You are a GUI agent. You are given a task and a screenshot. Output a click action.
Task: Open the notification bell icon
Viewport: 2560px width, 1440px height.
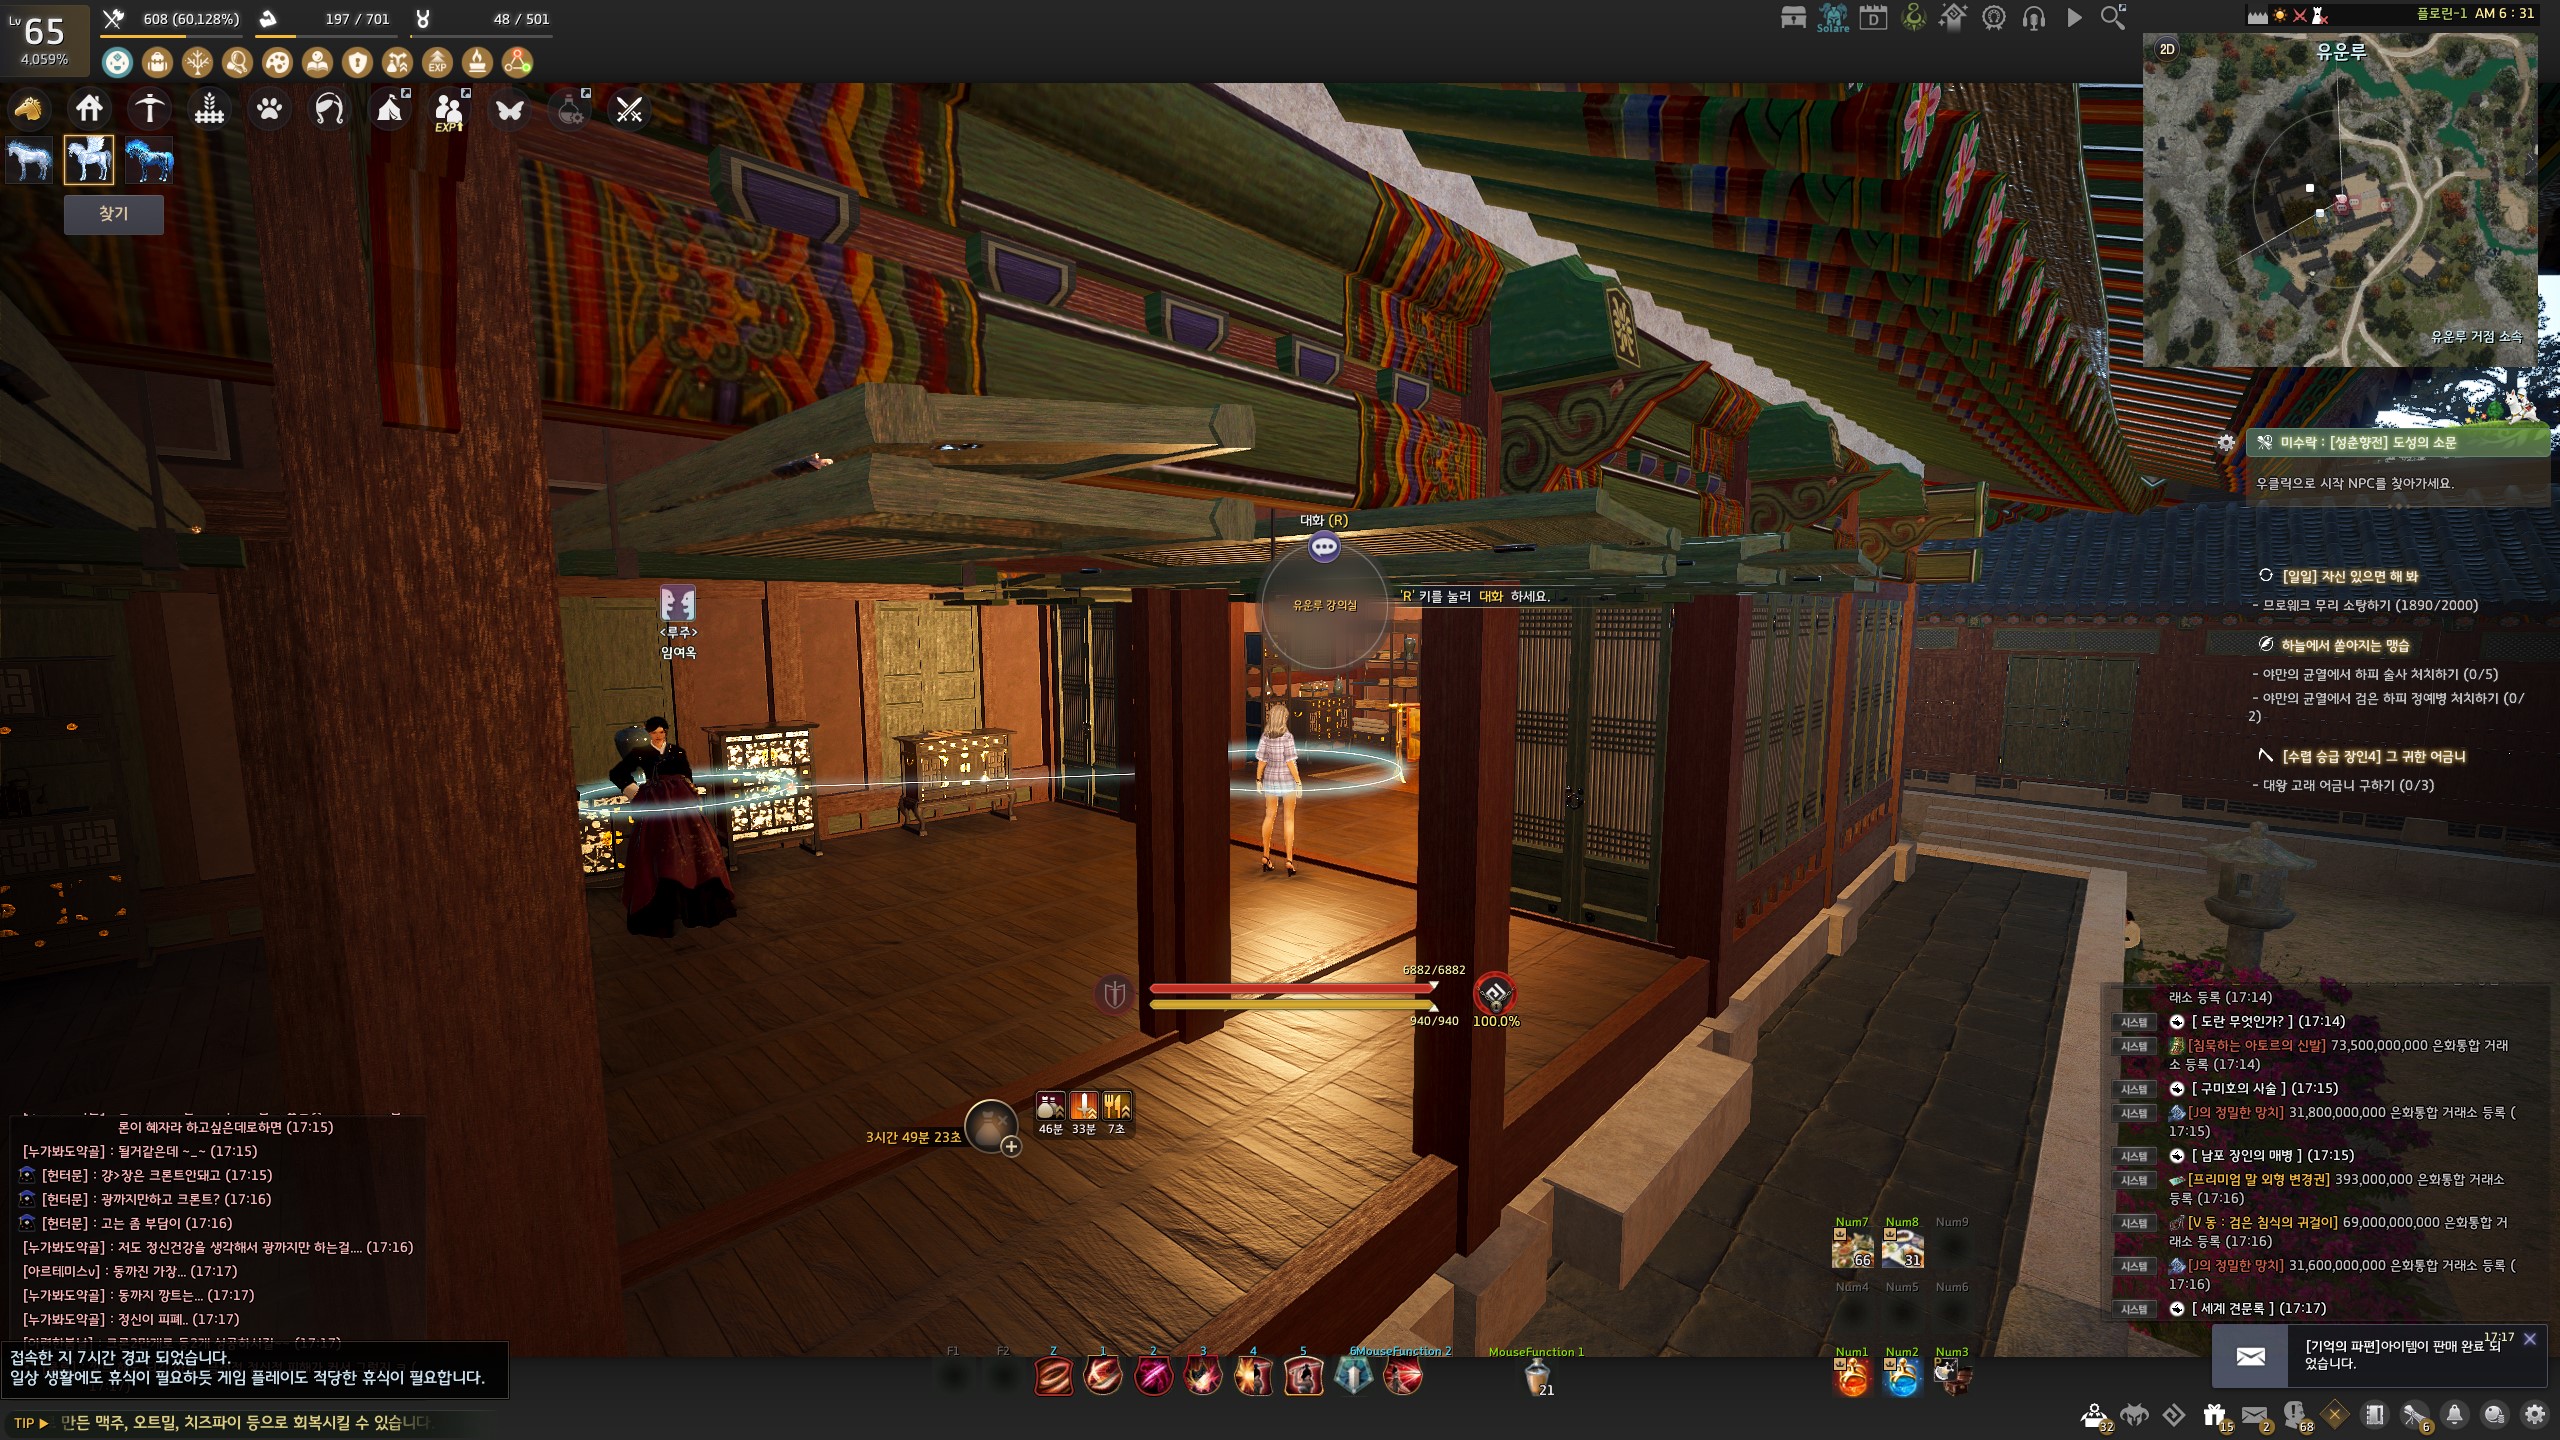(x=2454, y=1415)
